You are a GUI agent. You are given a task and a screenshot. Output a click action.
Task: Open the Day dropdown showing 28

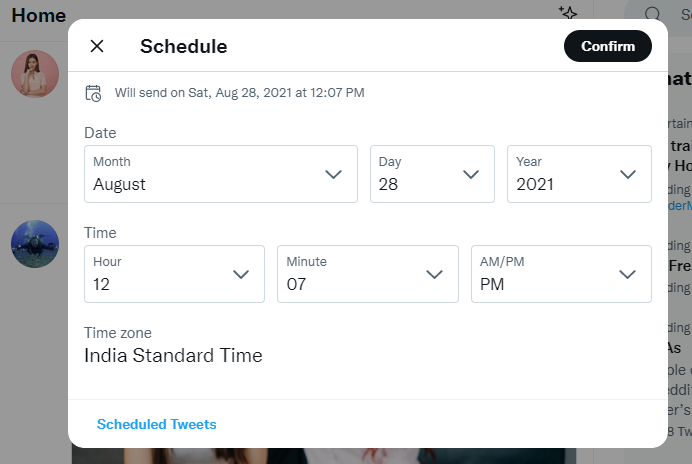(x=432, y=174)
